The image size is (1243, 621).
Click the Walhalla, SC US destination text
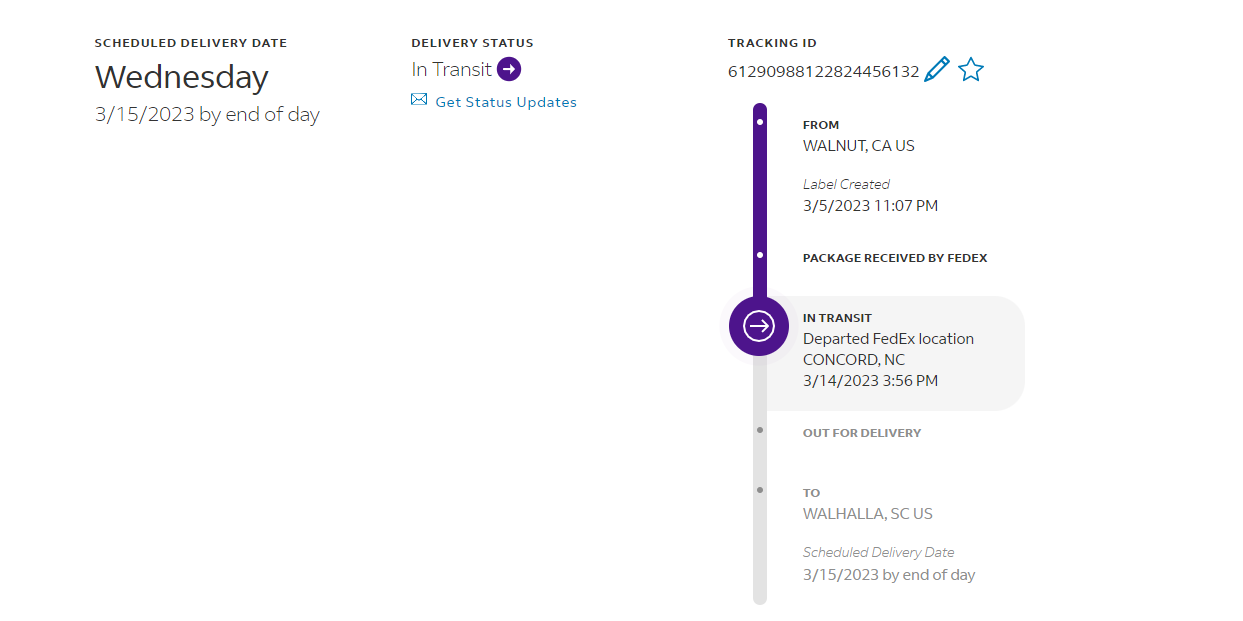pos(867,514)
